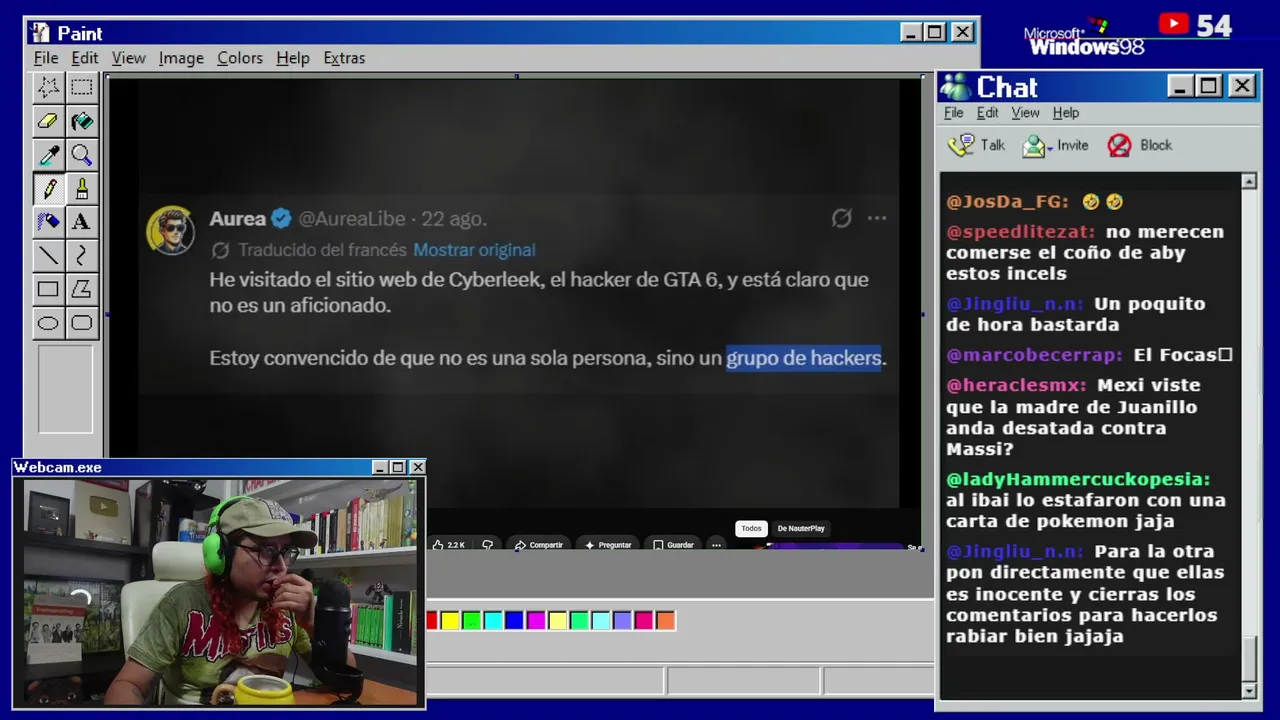This screenshot has height=720, width=1280.
Task: Select the Airbrush spray can tool
Action: [48, 222]
